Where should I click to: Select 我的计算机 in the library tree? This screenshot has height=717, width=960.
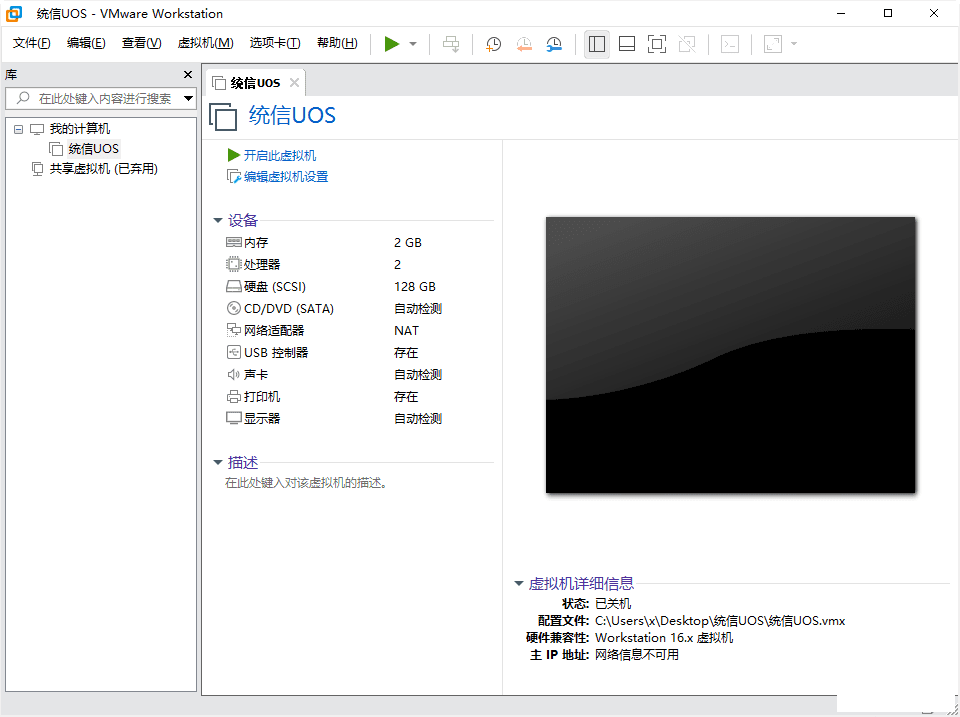coord(80,129)
